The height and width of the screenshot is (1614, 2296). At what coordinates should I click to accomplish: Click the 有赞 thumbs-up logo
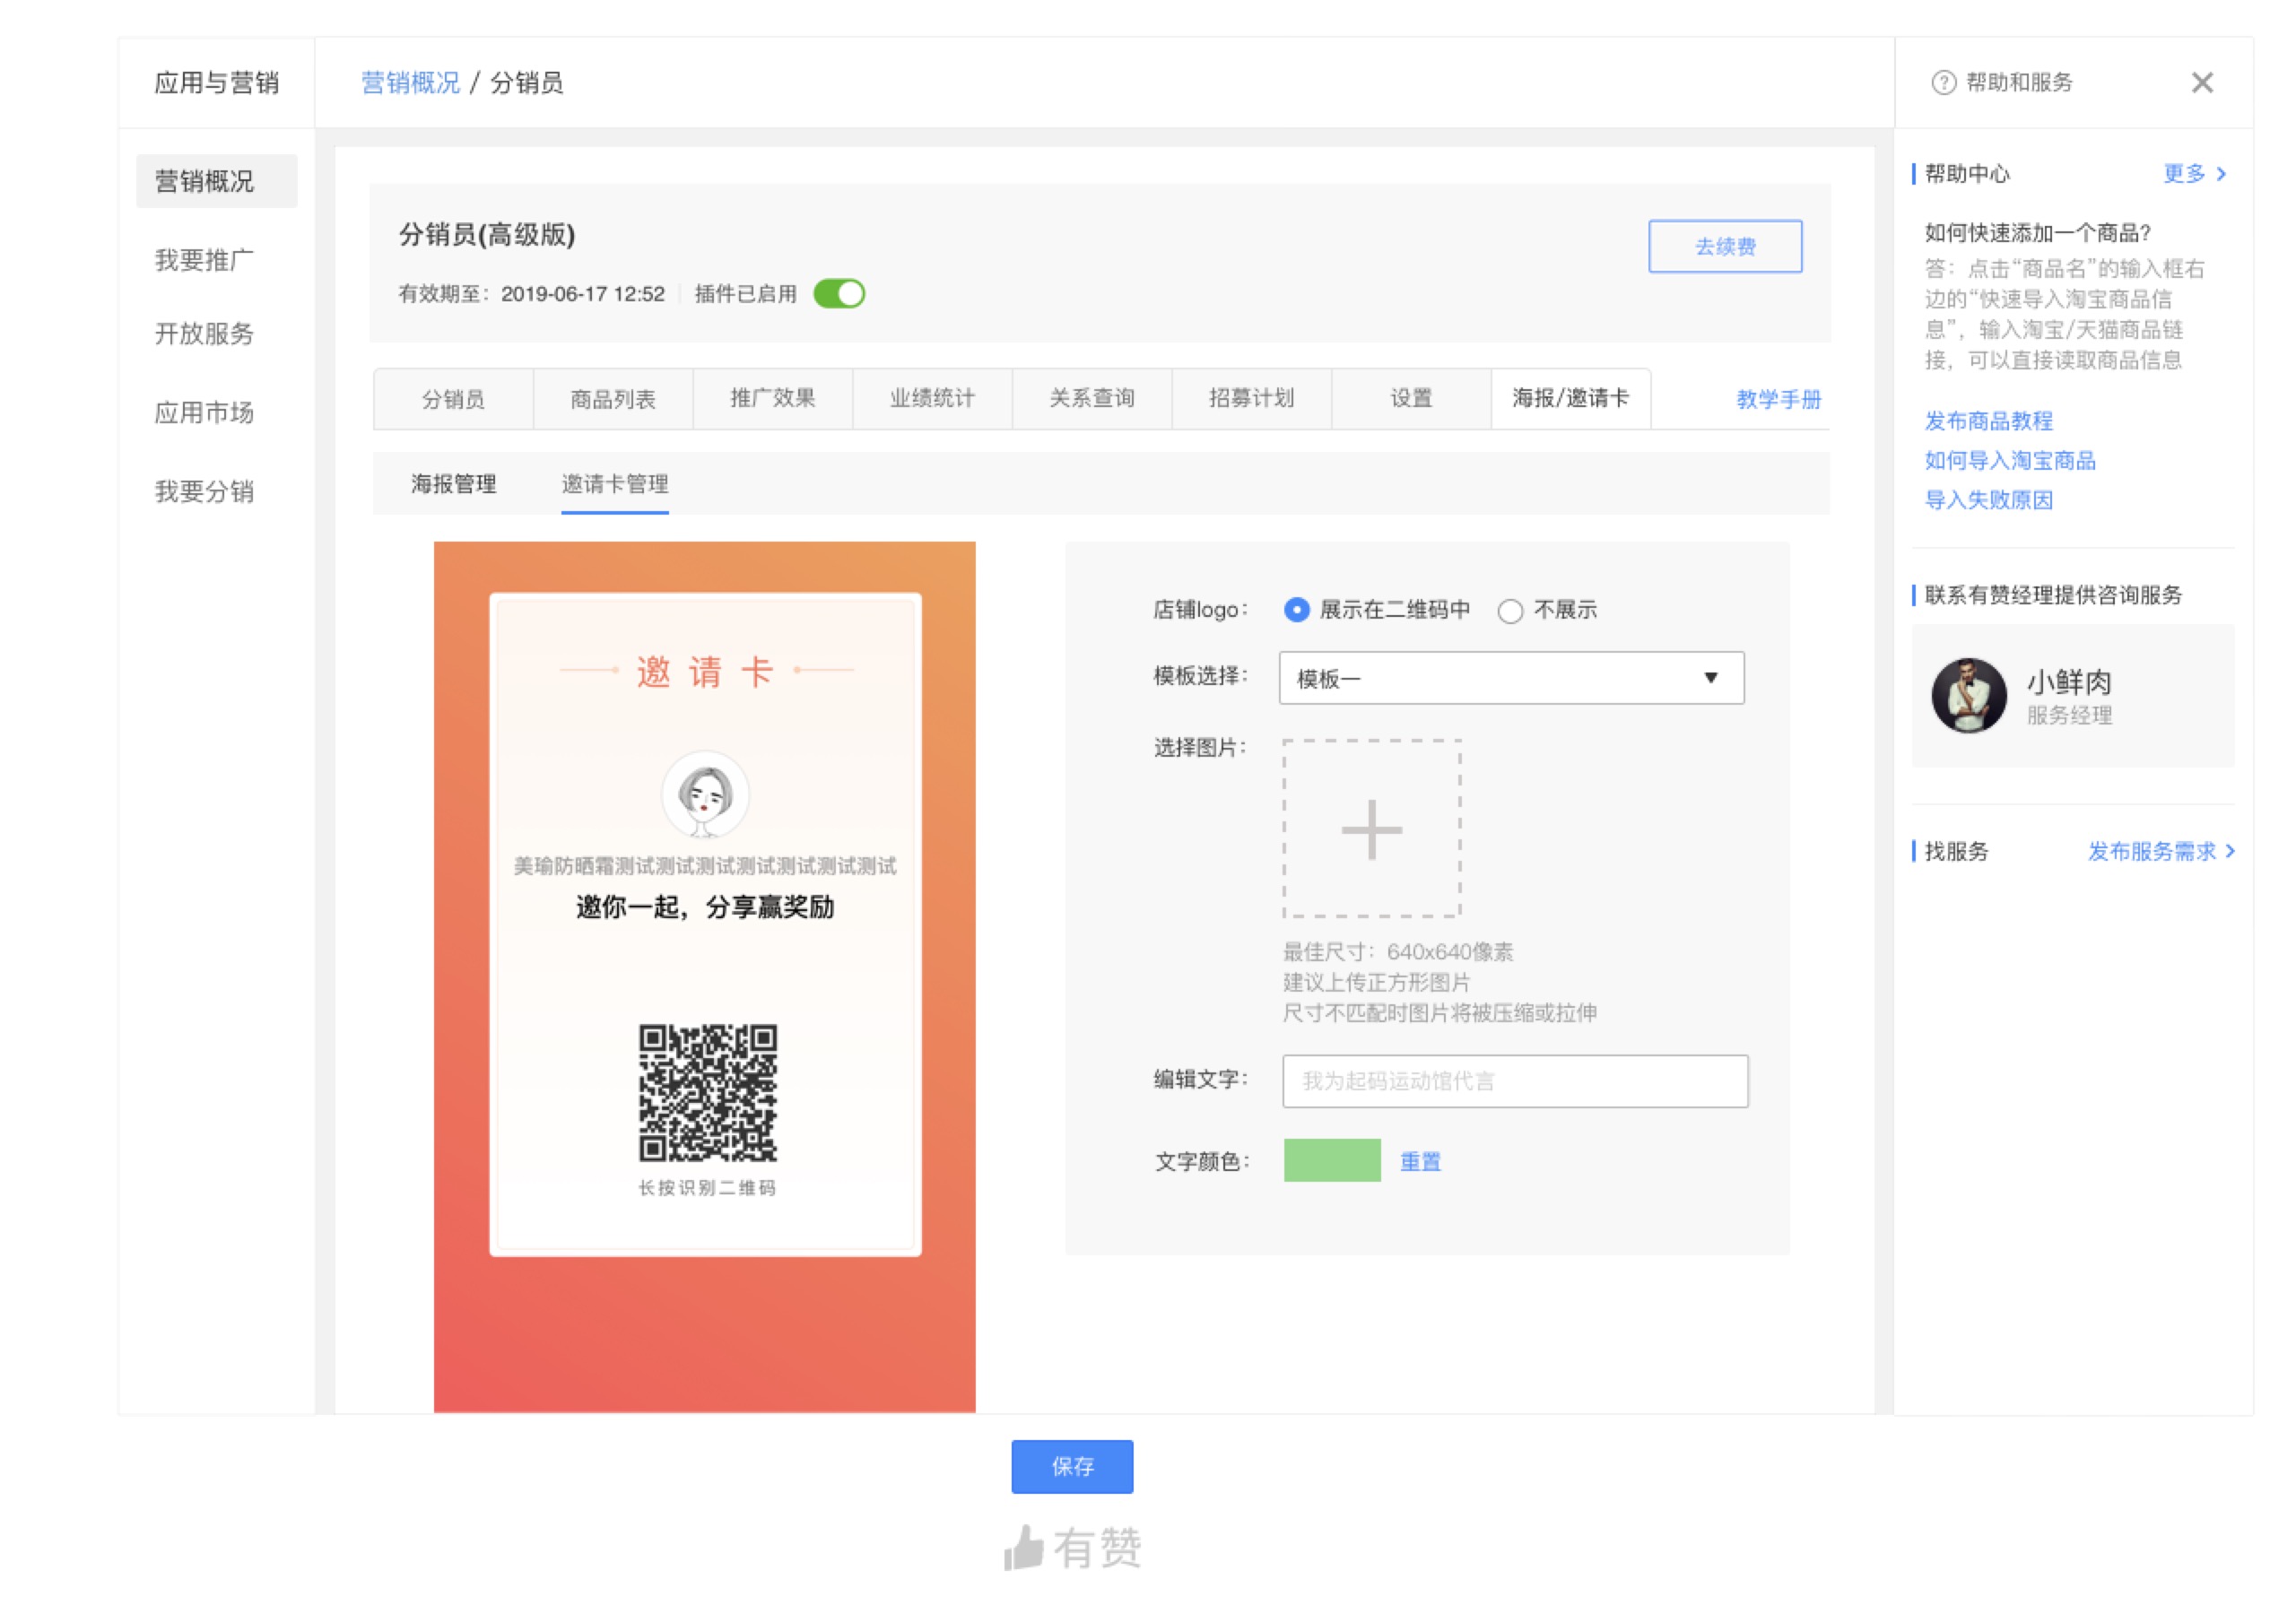click(x=1072, y=1548)
